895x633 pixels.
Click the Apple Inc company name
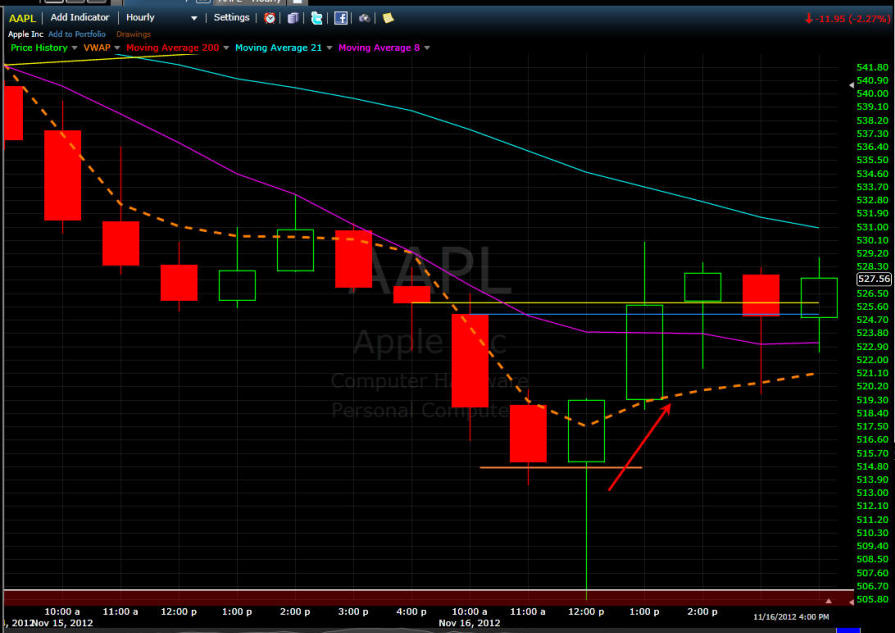pos(25,34)
